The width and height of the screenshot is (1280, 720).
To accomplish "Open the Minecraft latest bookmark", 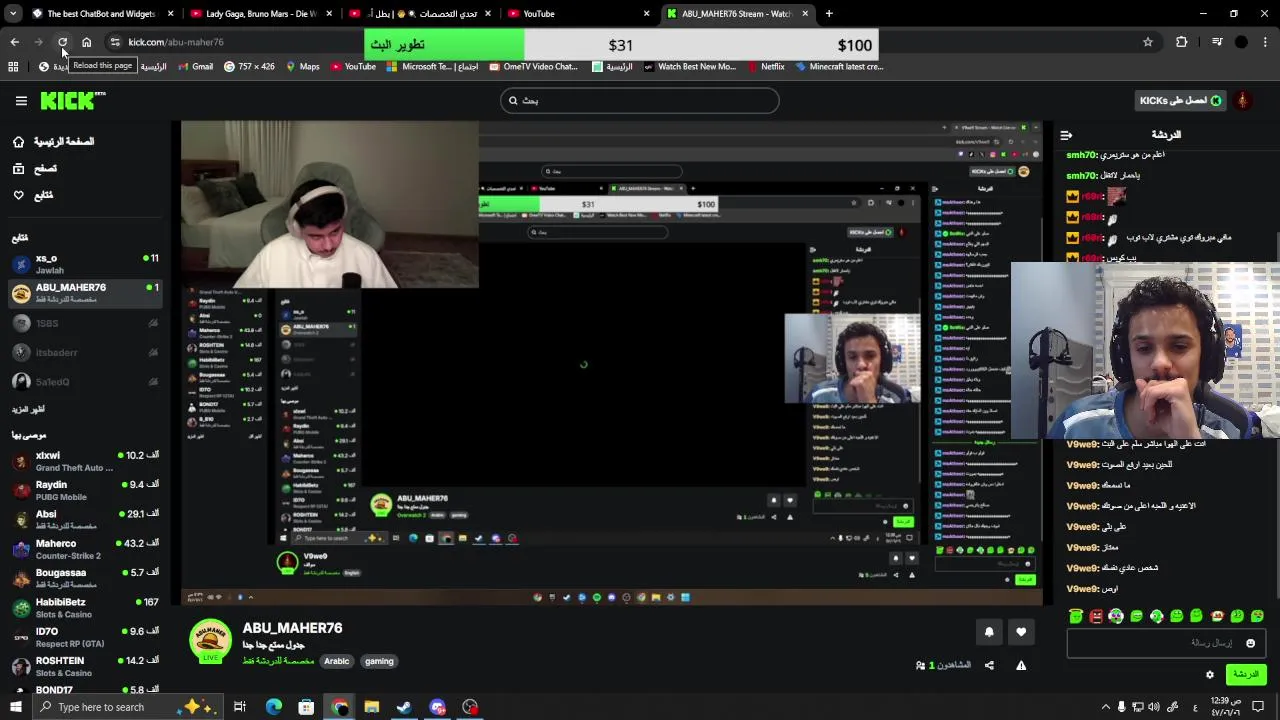I will [839, 67].
